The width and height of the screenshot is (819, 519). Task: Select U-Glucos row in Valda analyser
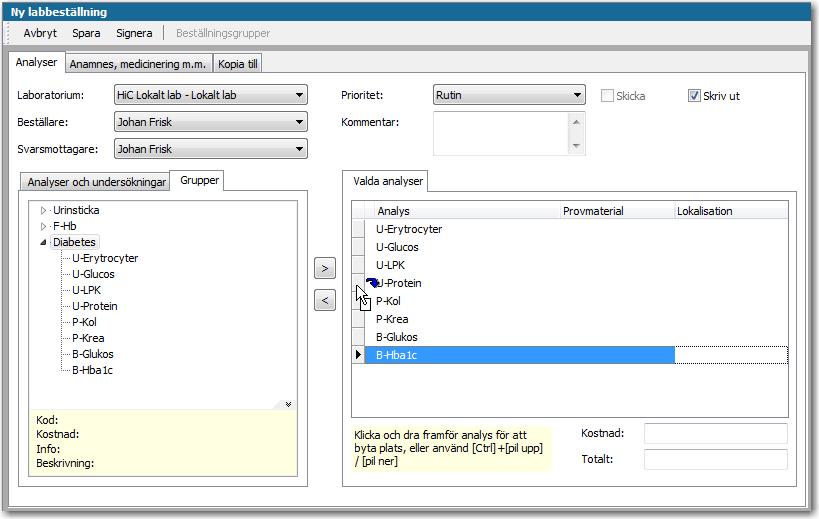click(576, 247)
